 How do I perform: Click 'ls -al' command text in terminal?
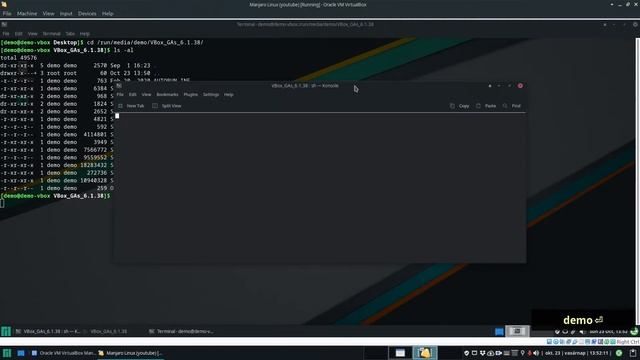click(x=123, y=50)
